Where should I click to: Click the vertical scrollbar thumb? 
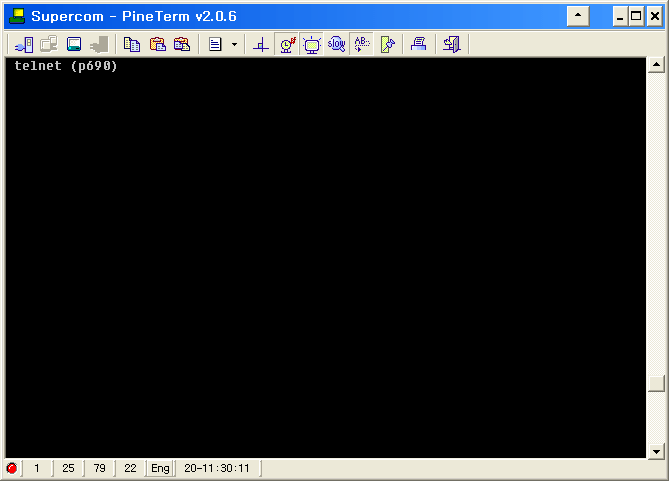[x=656, y=383]
